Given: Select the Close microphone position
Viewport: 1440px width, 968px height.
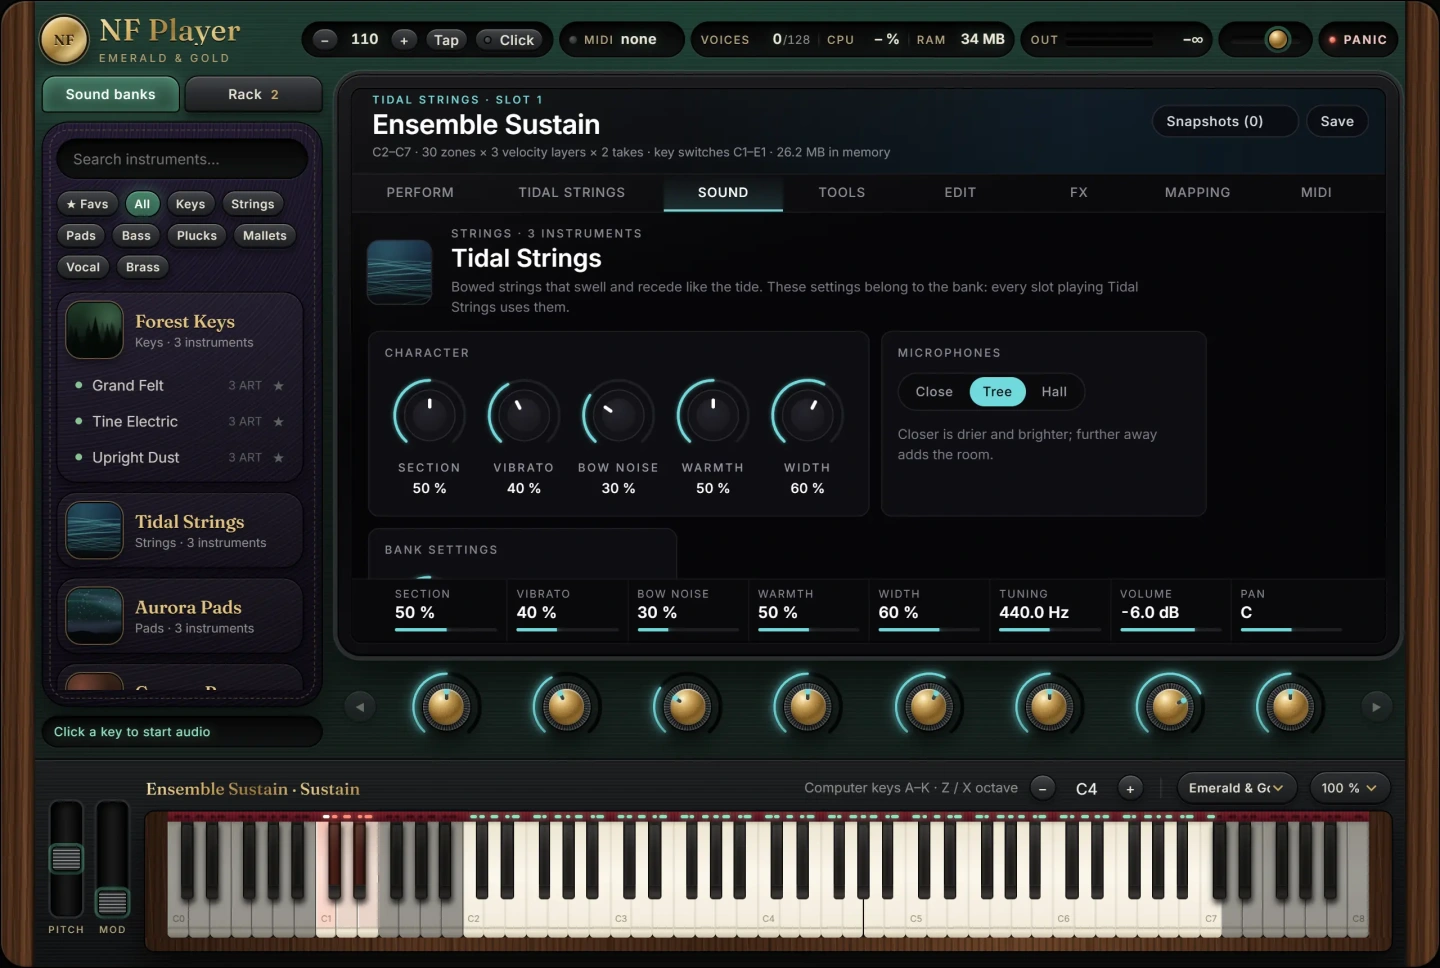Looking at the screenshot, I should click(934, 392).
